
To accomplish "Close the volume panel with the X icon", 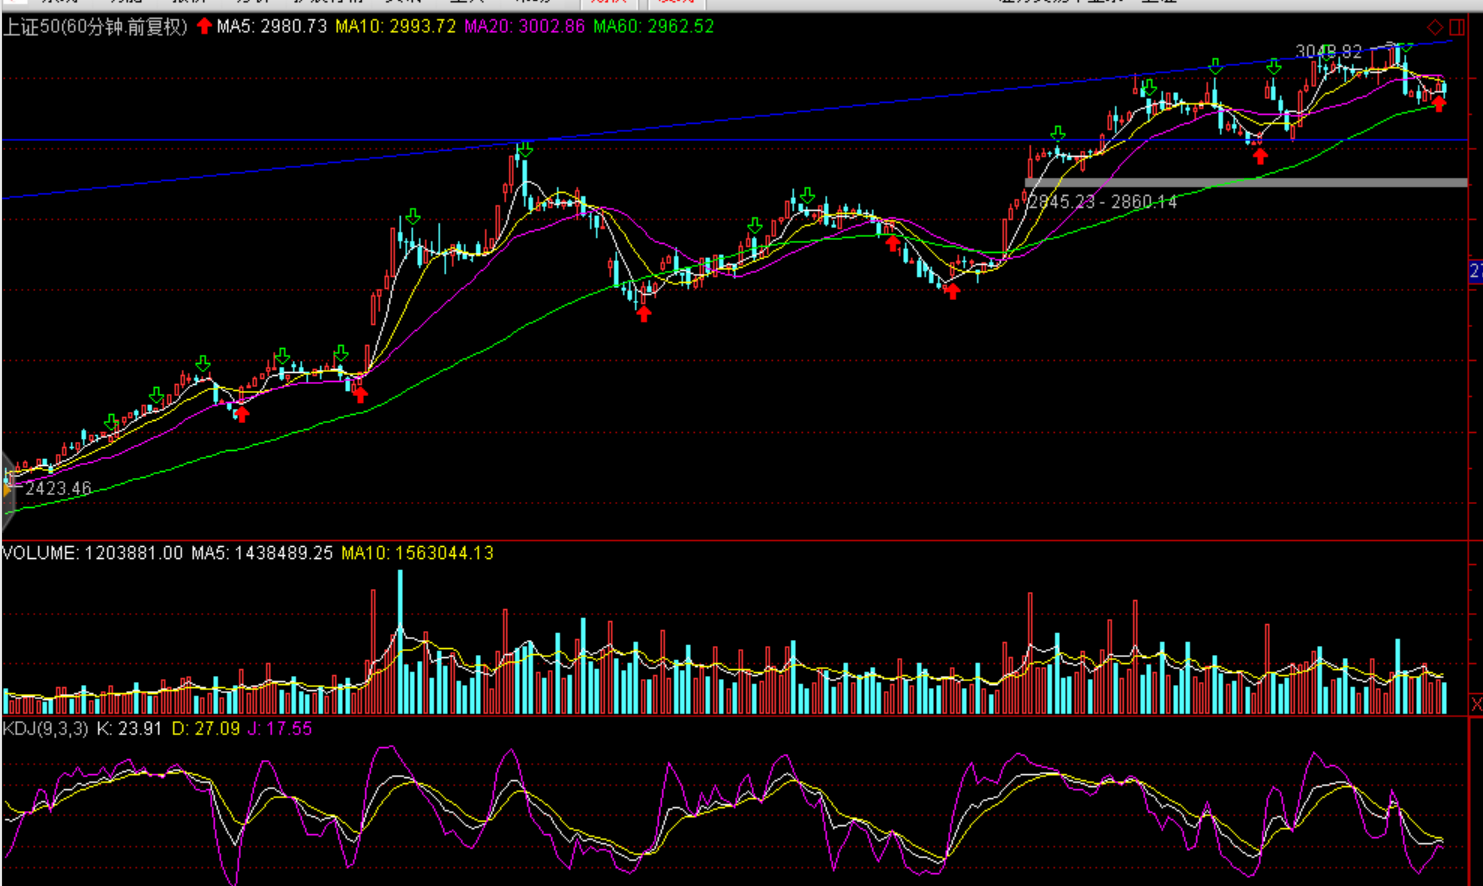I will 1476,705.
